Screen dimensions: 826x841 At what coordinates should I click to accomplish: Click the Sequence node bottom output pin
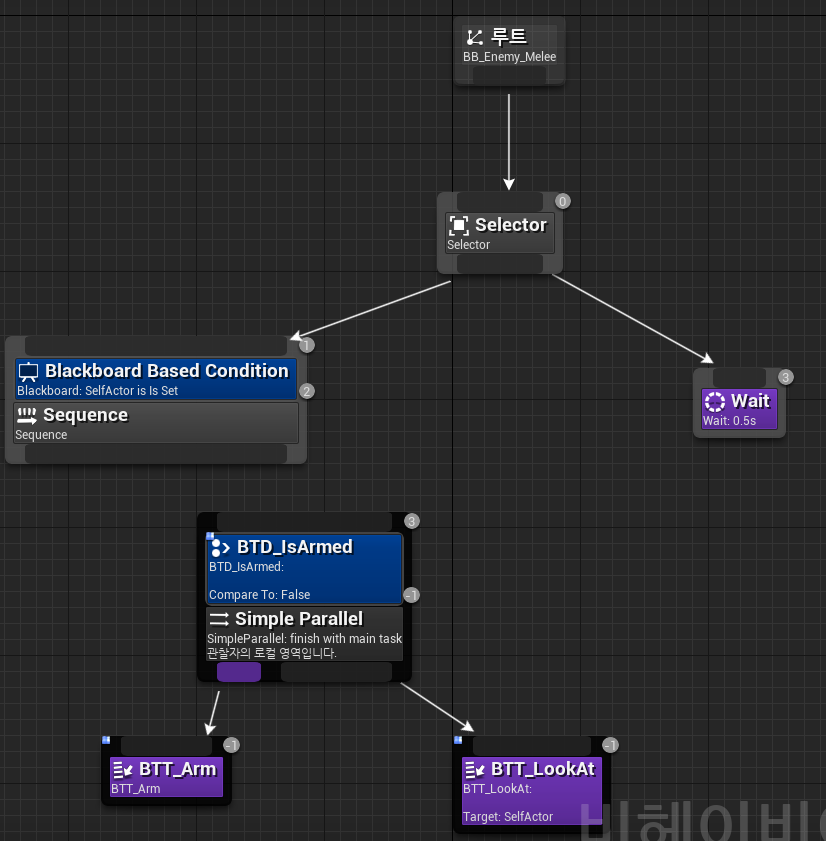tap(156, 454)
